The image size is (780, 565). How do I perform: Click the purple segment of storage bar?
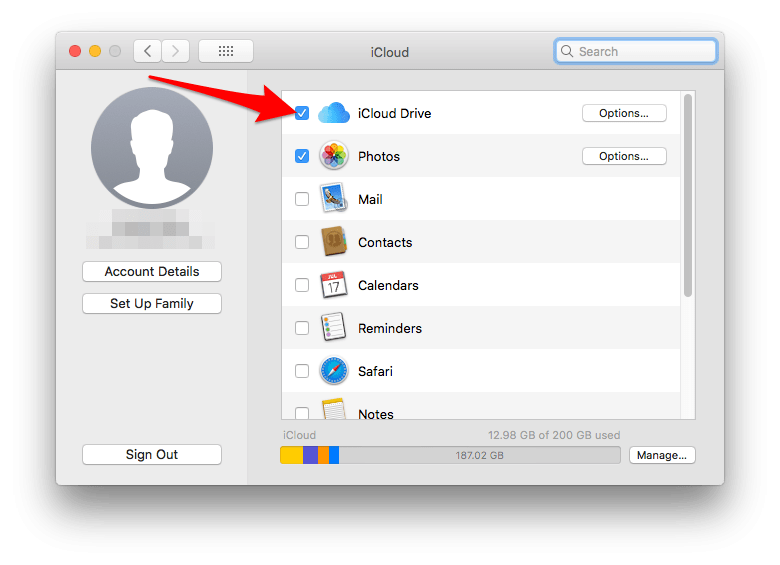310,455
